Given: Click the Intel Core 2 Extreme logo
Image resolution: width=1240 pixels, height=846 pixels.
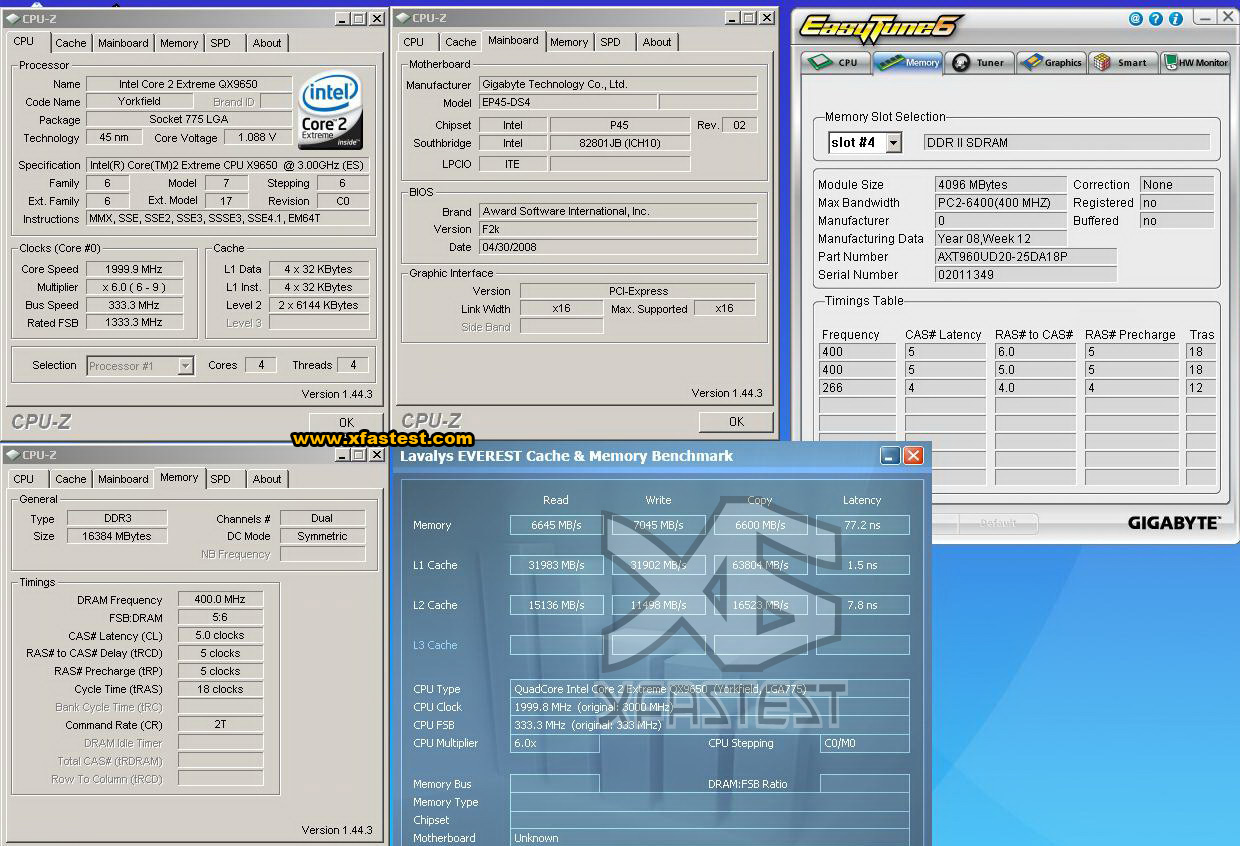Looking at the screenshot, I should [x=330, y=109].
